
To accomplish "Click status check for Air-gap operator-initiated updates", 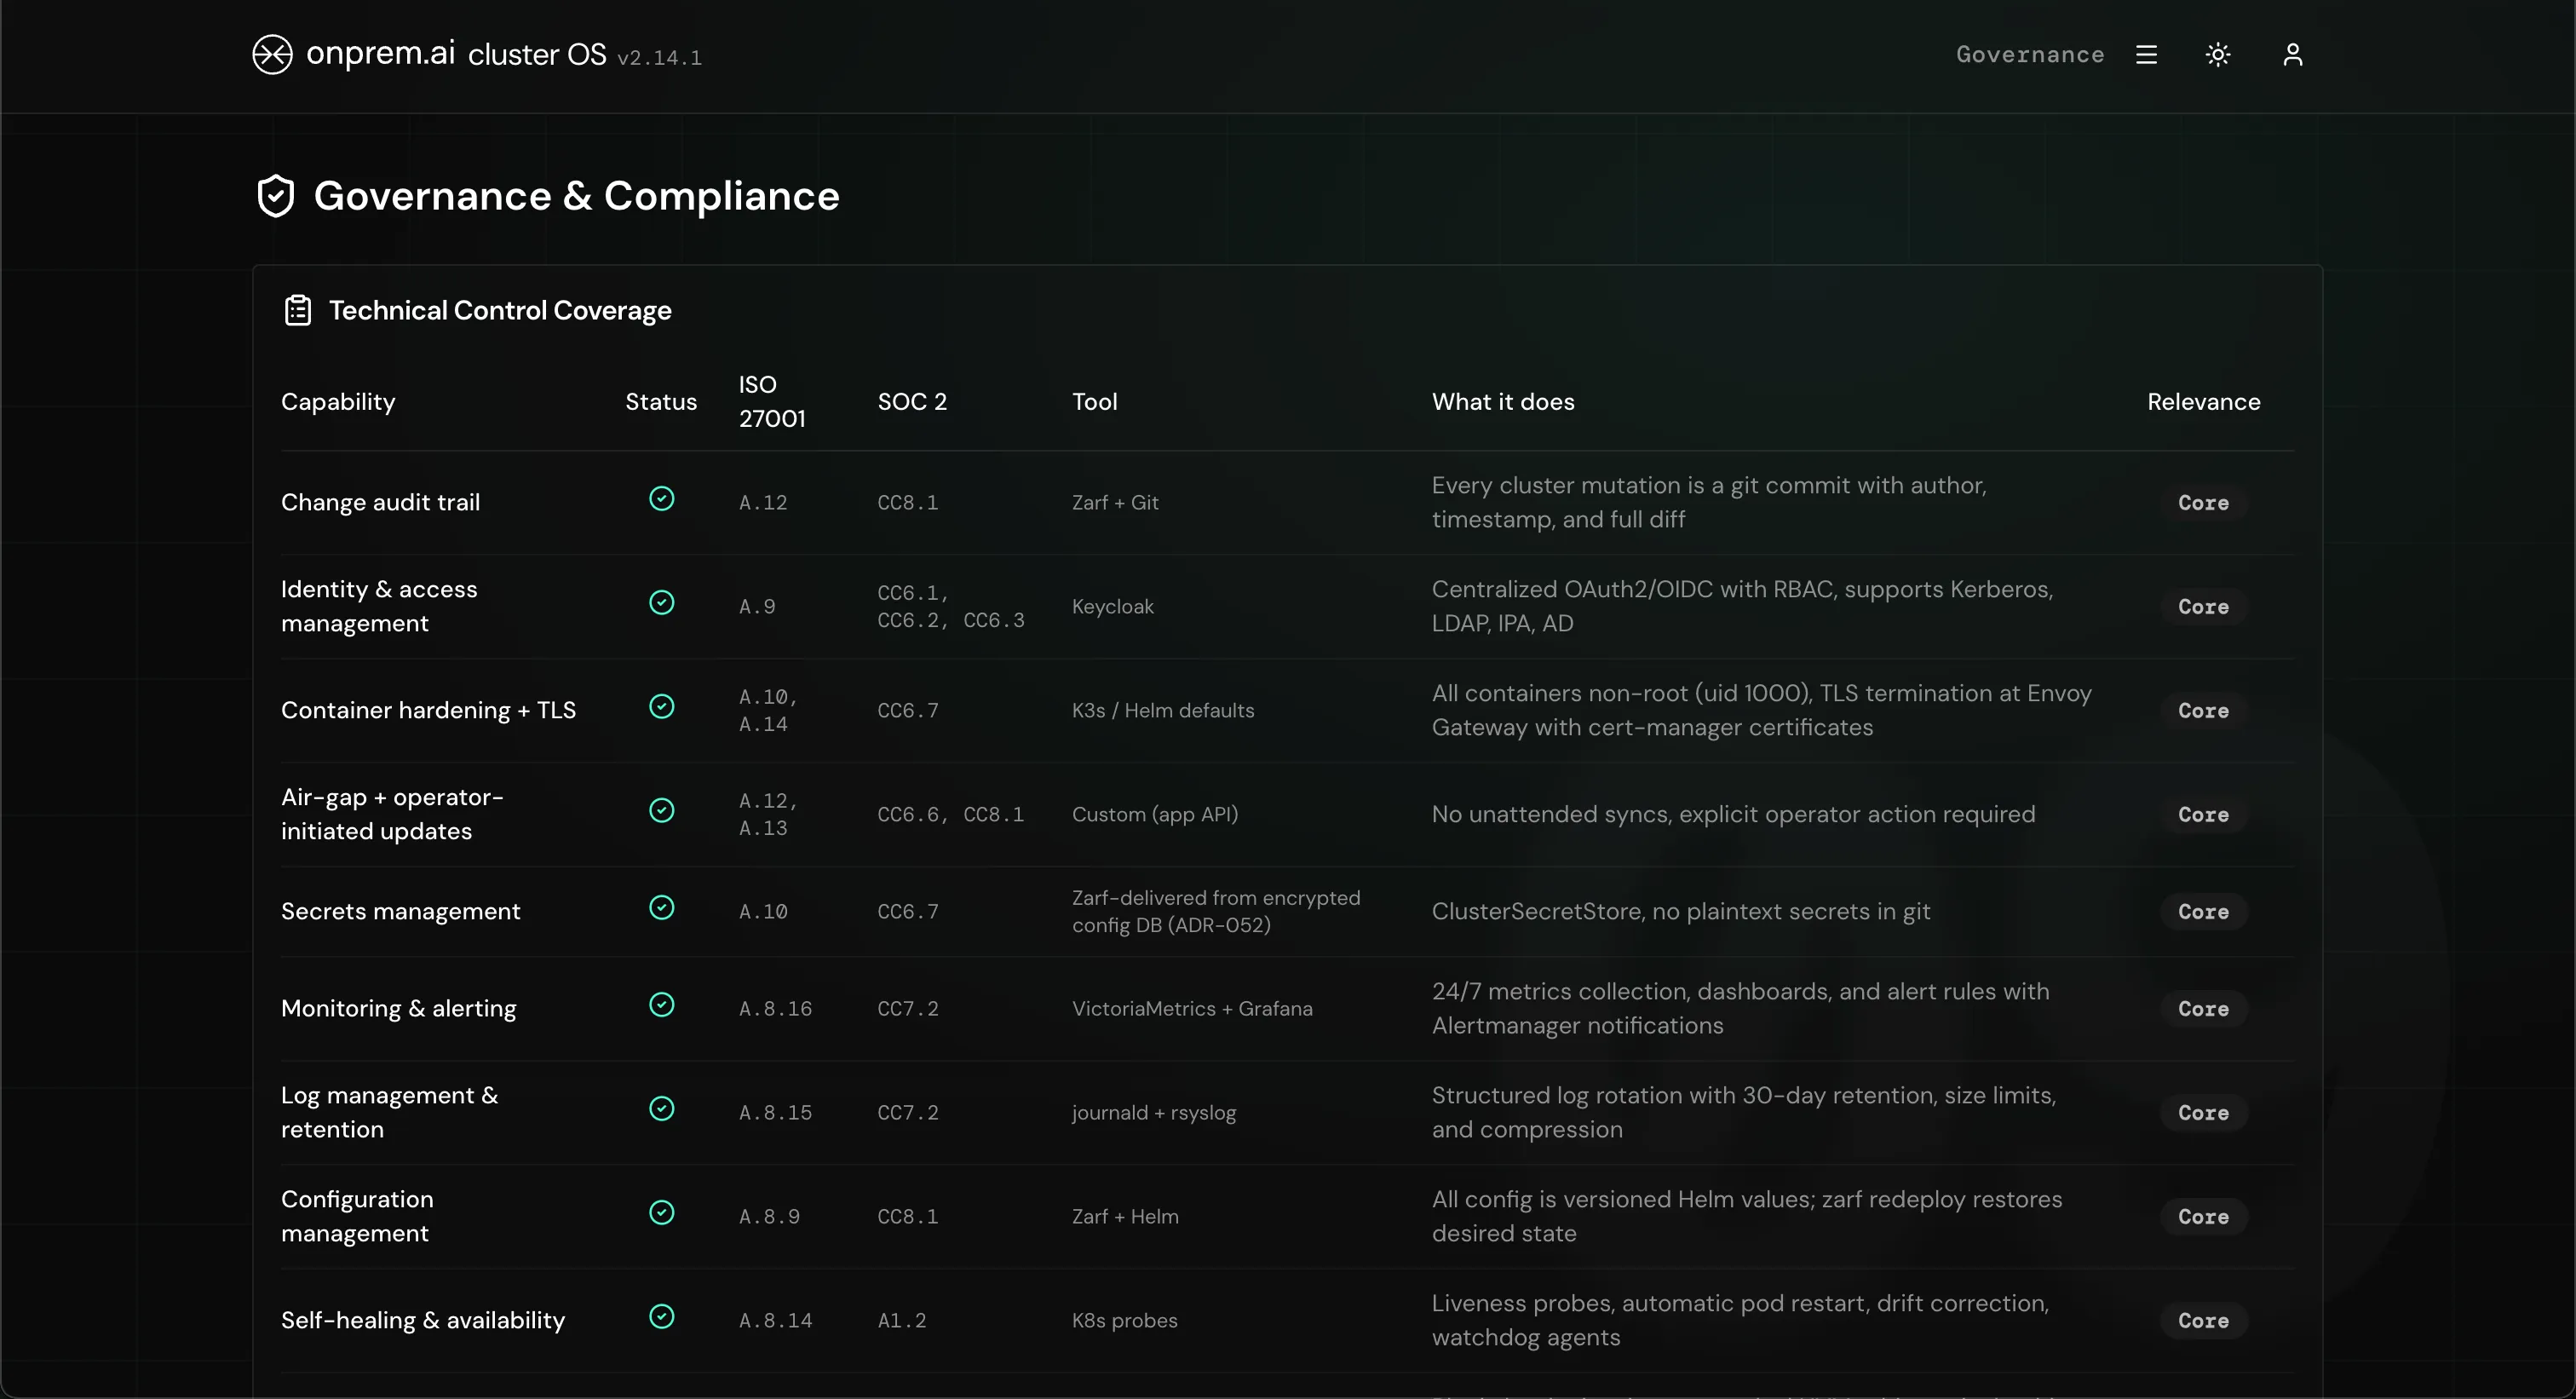I will [662, 811].
